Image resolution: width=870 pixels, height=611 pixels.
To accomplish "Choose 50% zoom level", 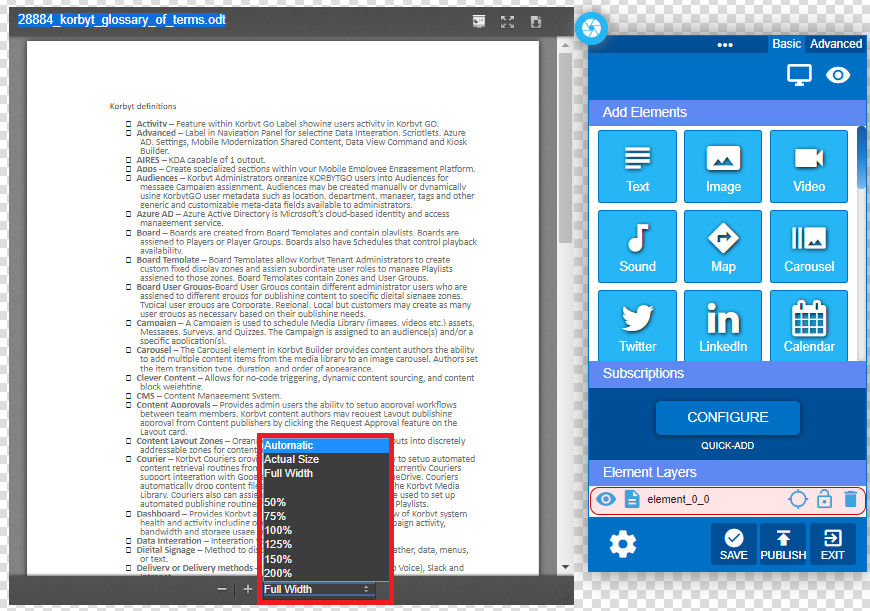I will [326, 502].
